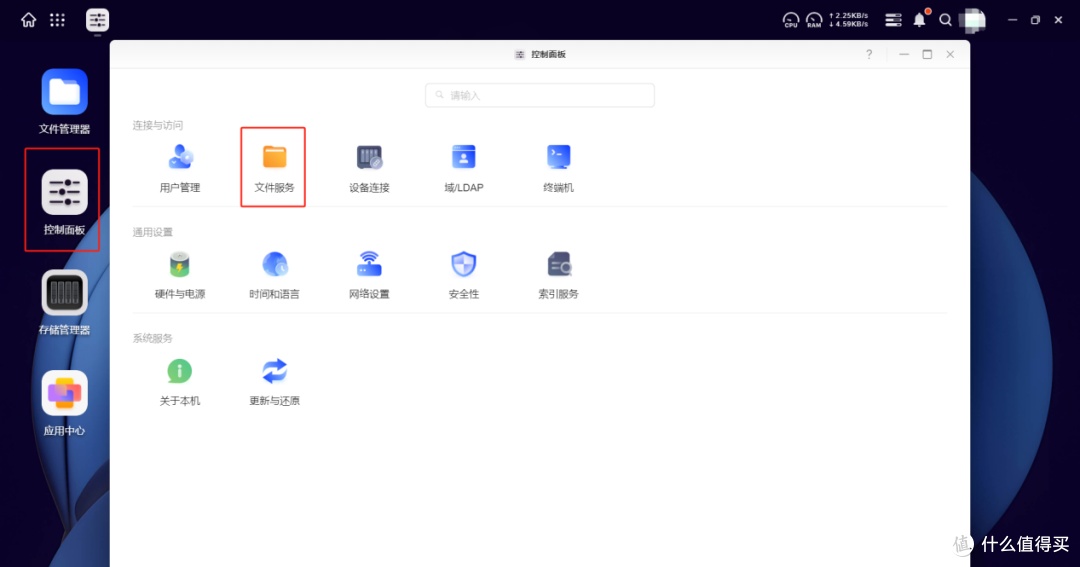Open the notifications bell
This screenshot has width=1080, height=567.
point(920,20)
